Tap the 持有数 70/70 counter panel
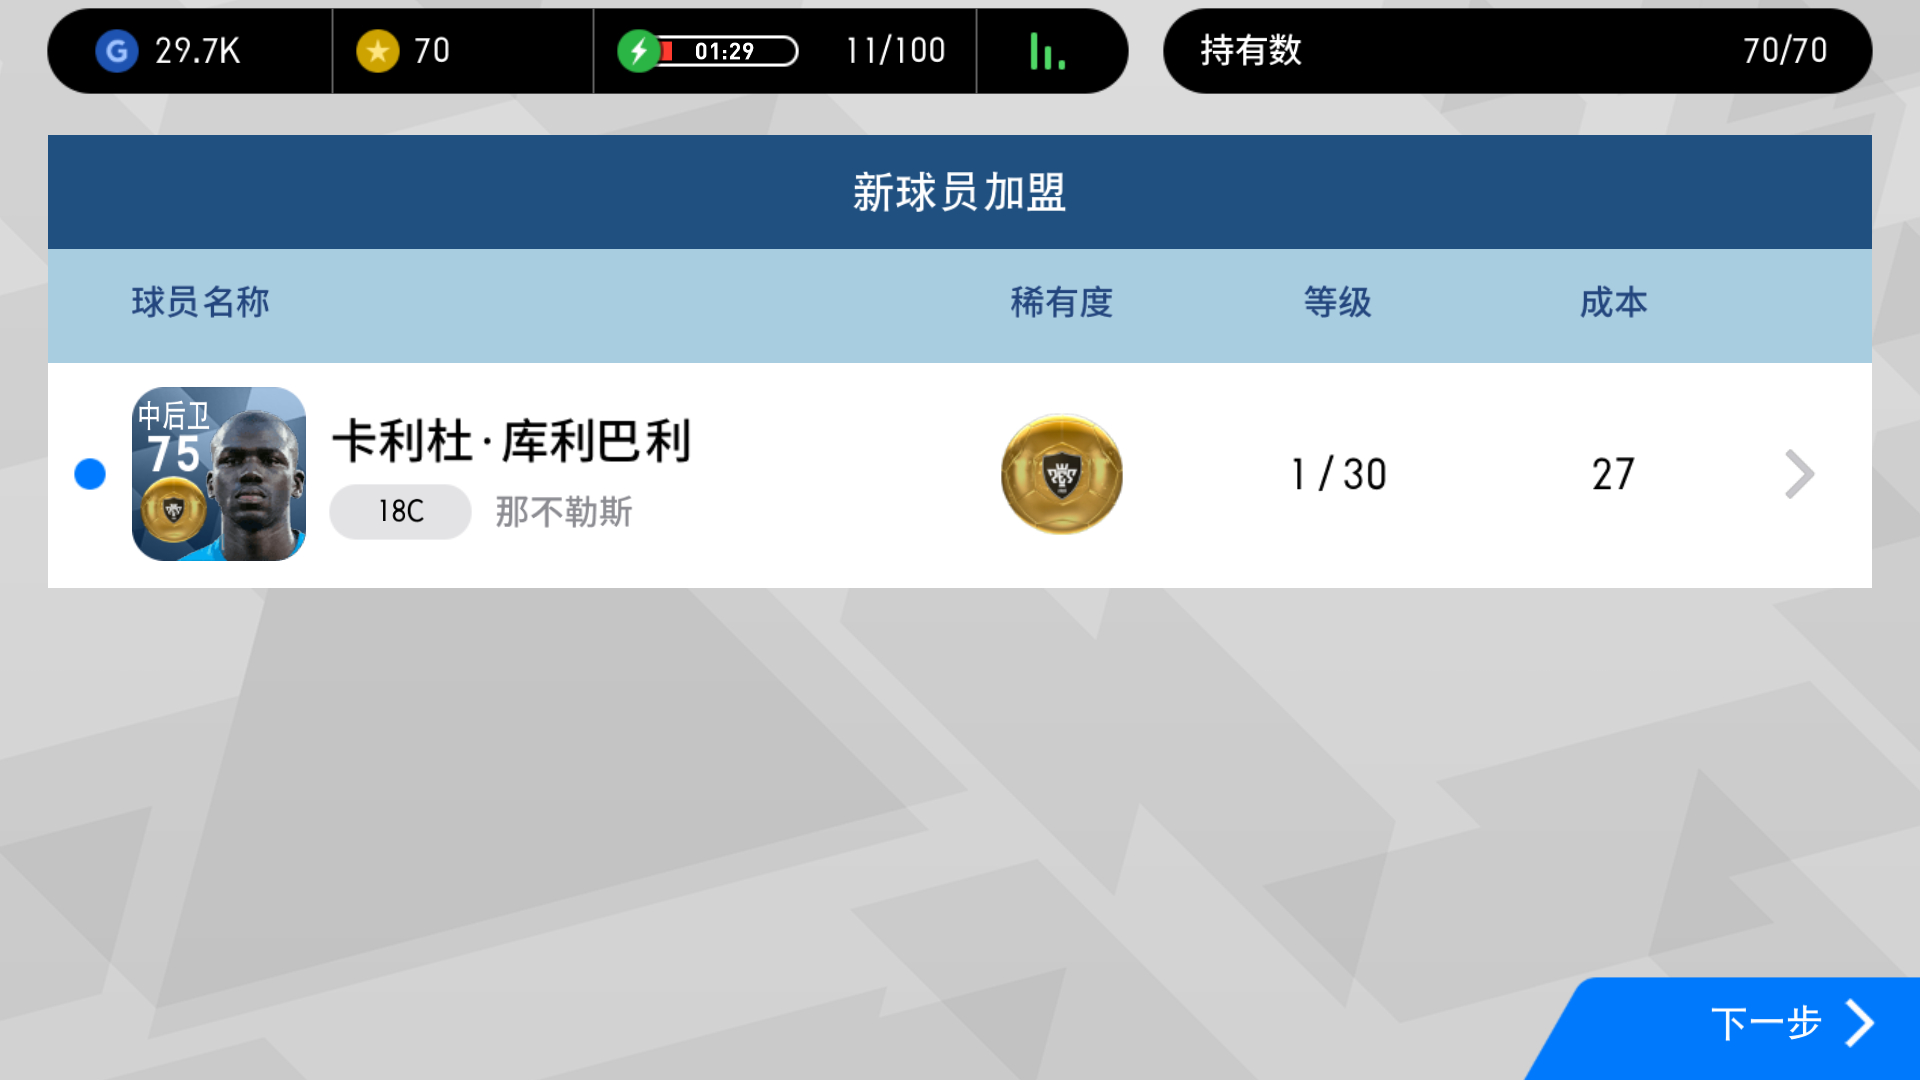This screenshot has height=1080, width=1920. coord(1517,51)
